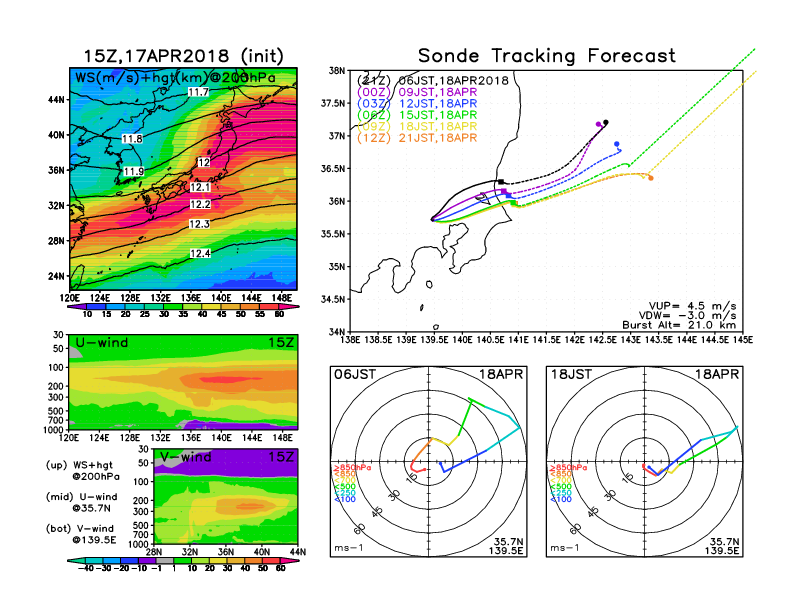Viewport: 792px width, 612px height.
Task: Select green legend entry "(06Z) 15JST,18APR"
Action: (417, 115)
